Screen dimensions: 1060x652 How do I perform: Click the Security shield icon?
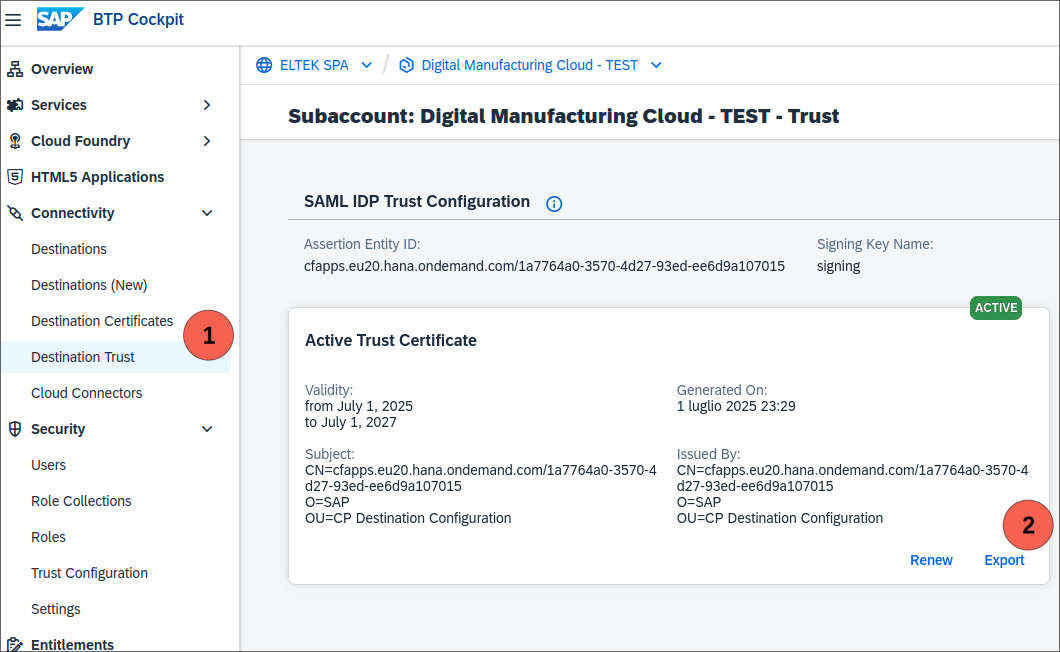click(15, 429)
